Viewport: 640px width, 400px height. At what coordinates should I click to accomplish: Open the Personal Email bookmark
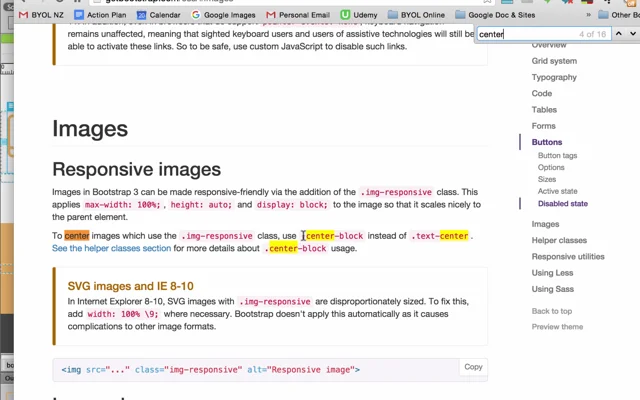(298, 15)
